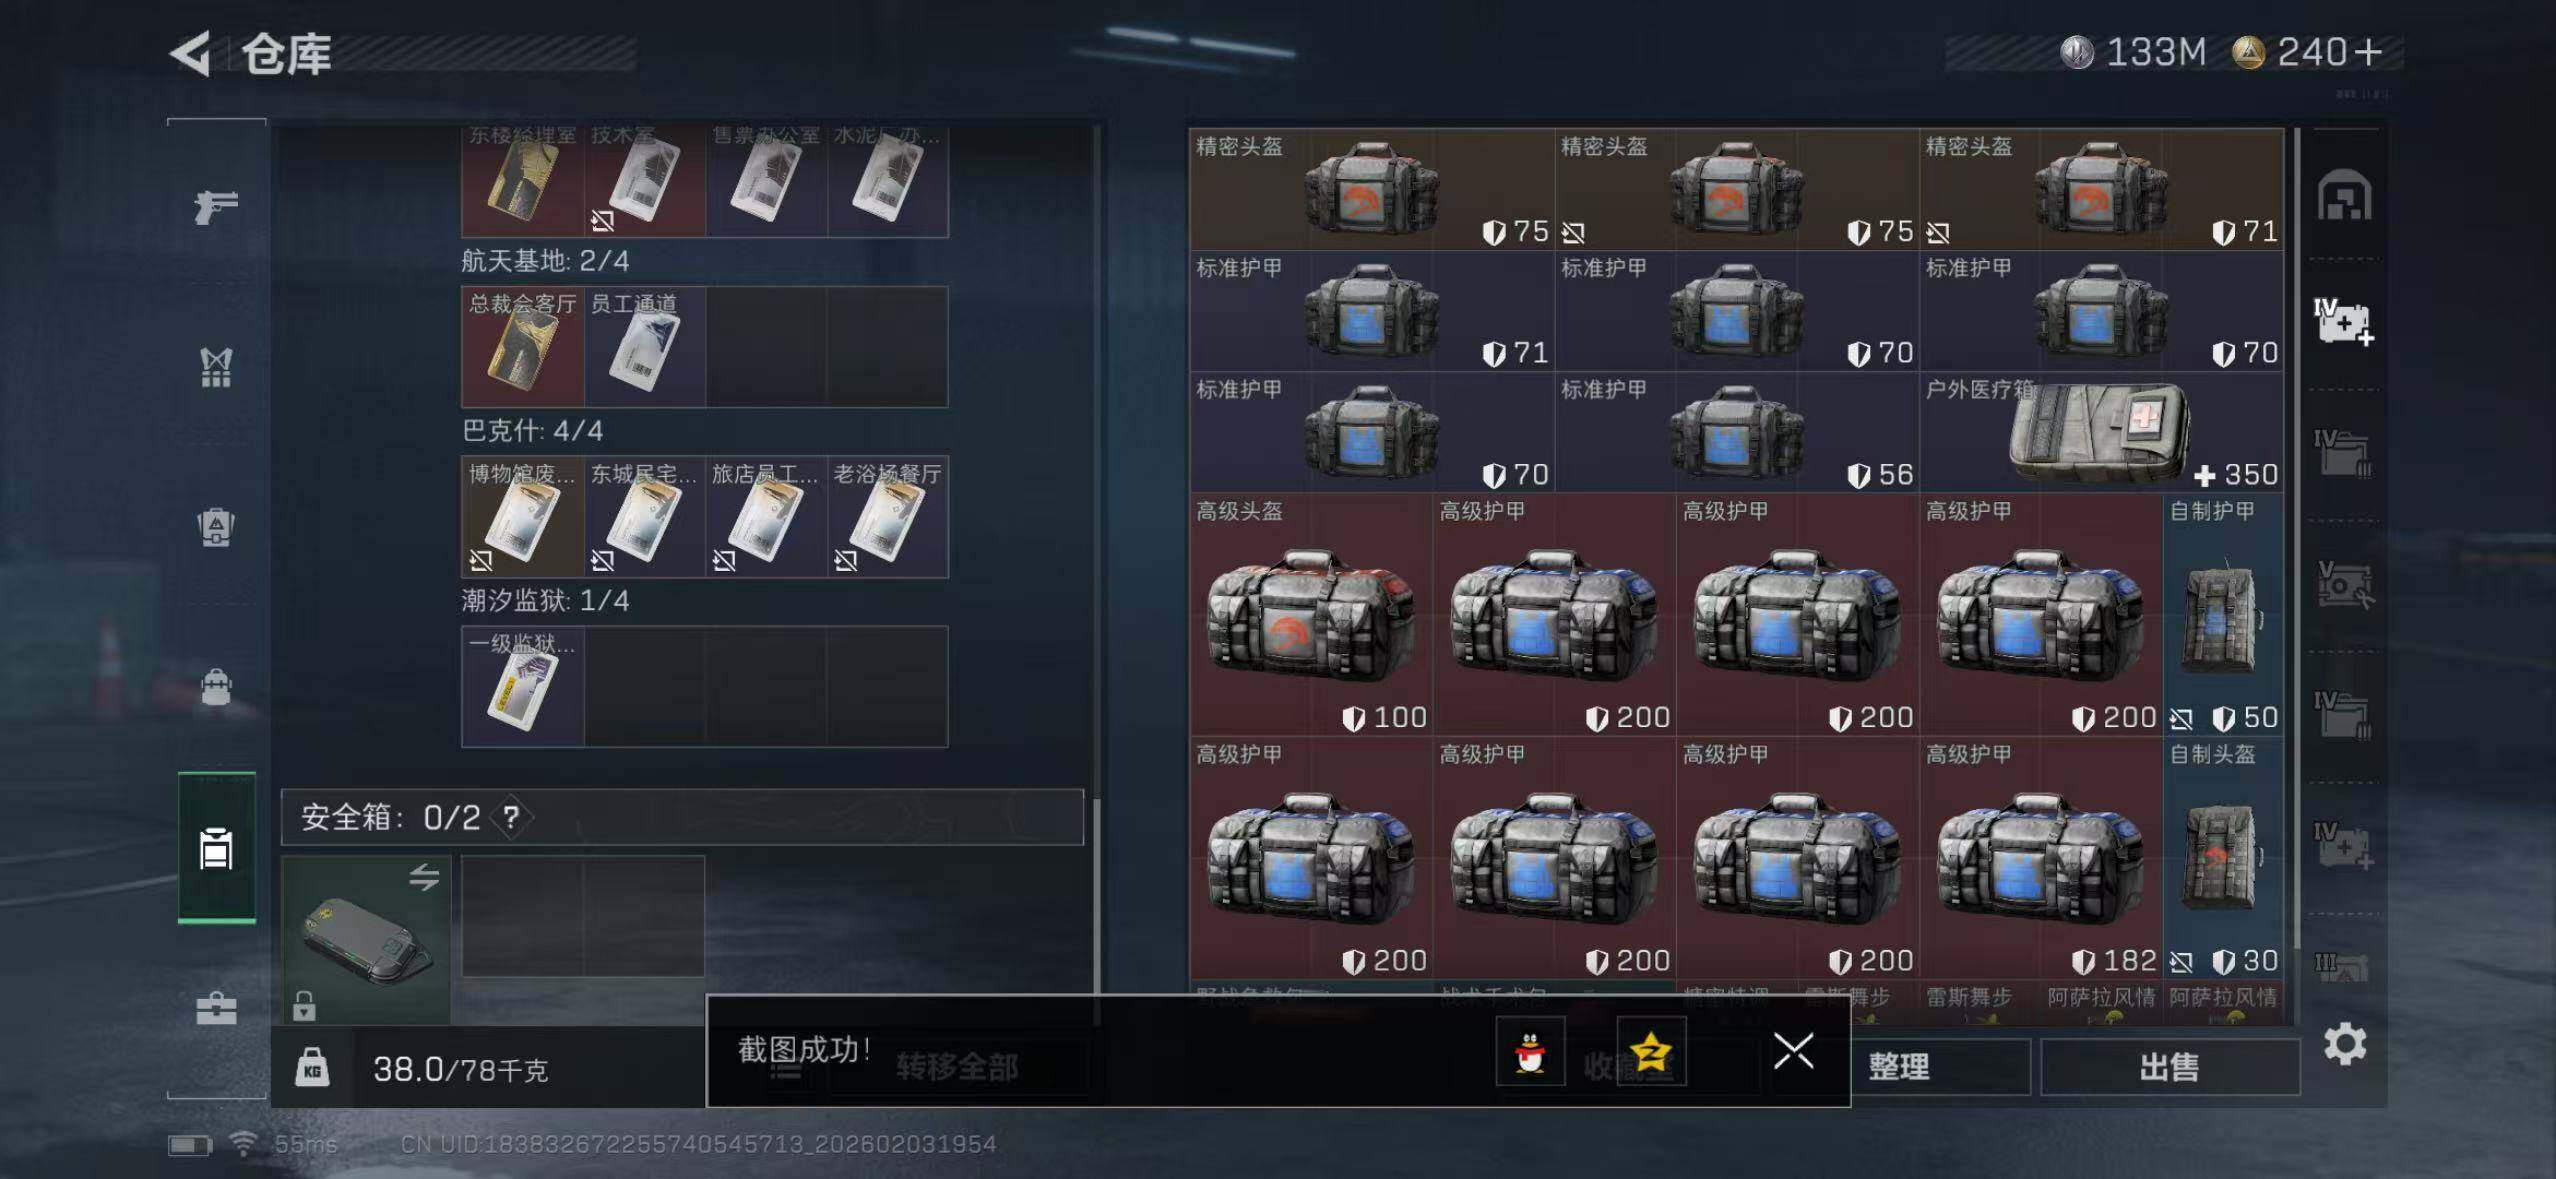Select the backpack category icon in sidebar

[x=216, y=527]
